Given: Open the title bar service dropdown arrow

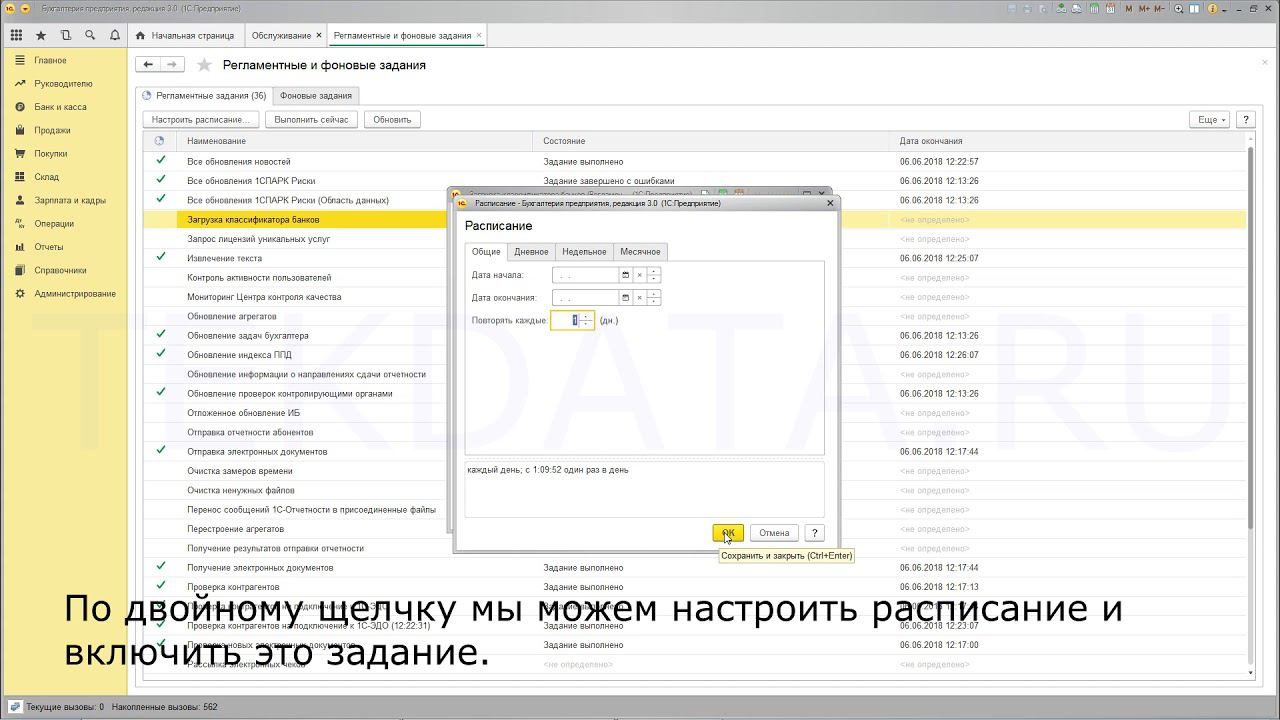Looking at the screenshot, I should 1225,9.
